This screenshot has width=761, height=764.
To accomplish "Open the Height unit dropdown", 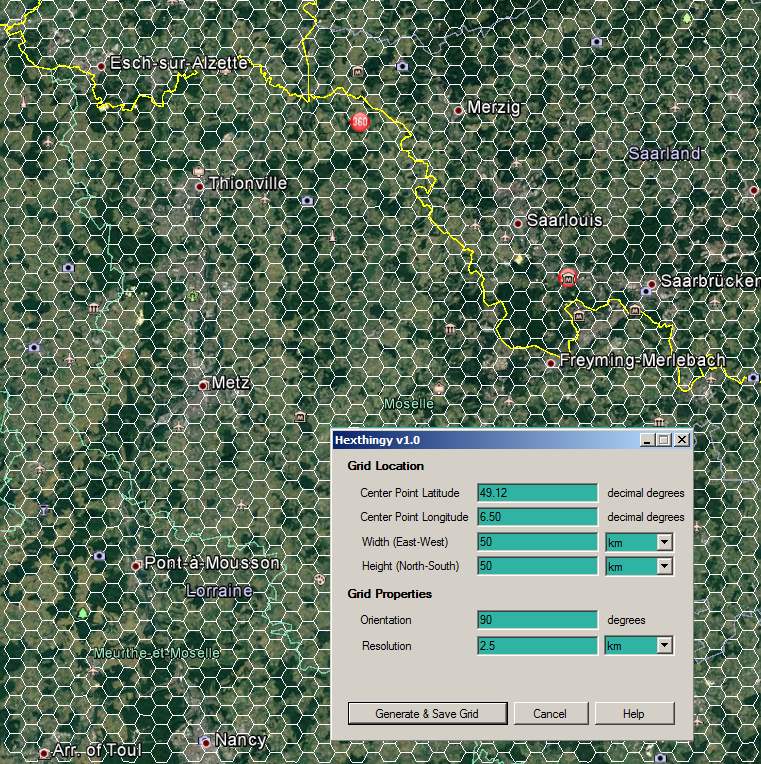I will coord(664,566).
